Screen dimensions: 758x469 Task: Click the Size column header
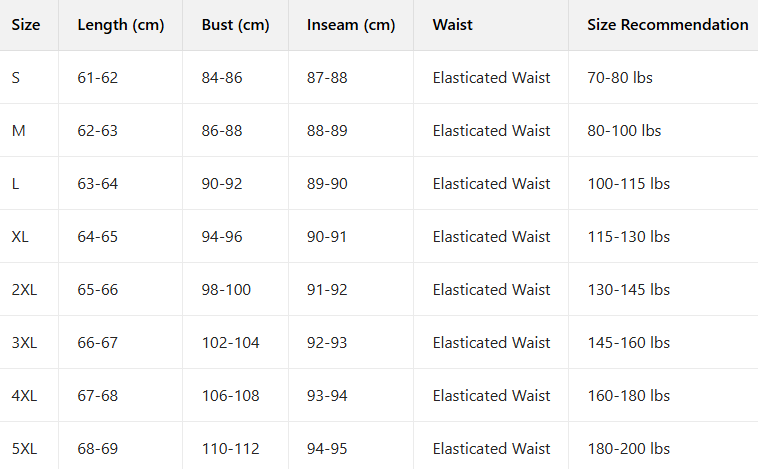tap(26, 25)
